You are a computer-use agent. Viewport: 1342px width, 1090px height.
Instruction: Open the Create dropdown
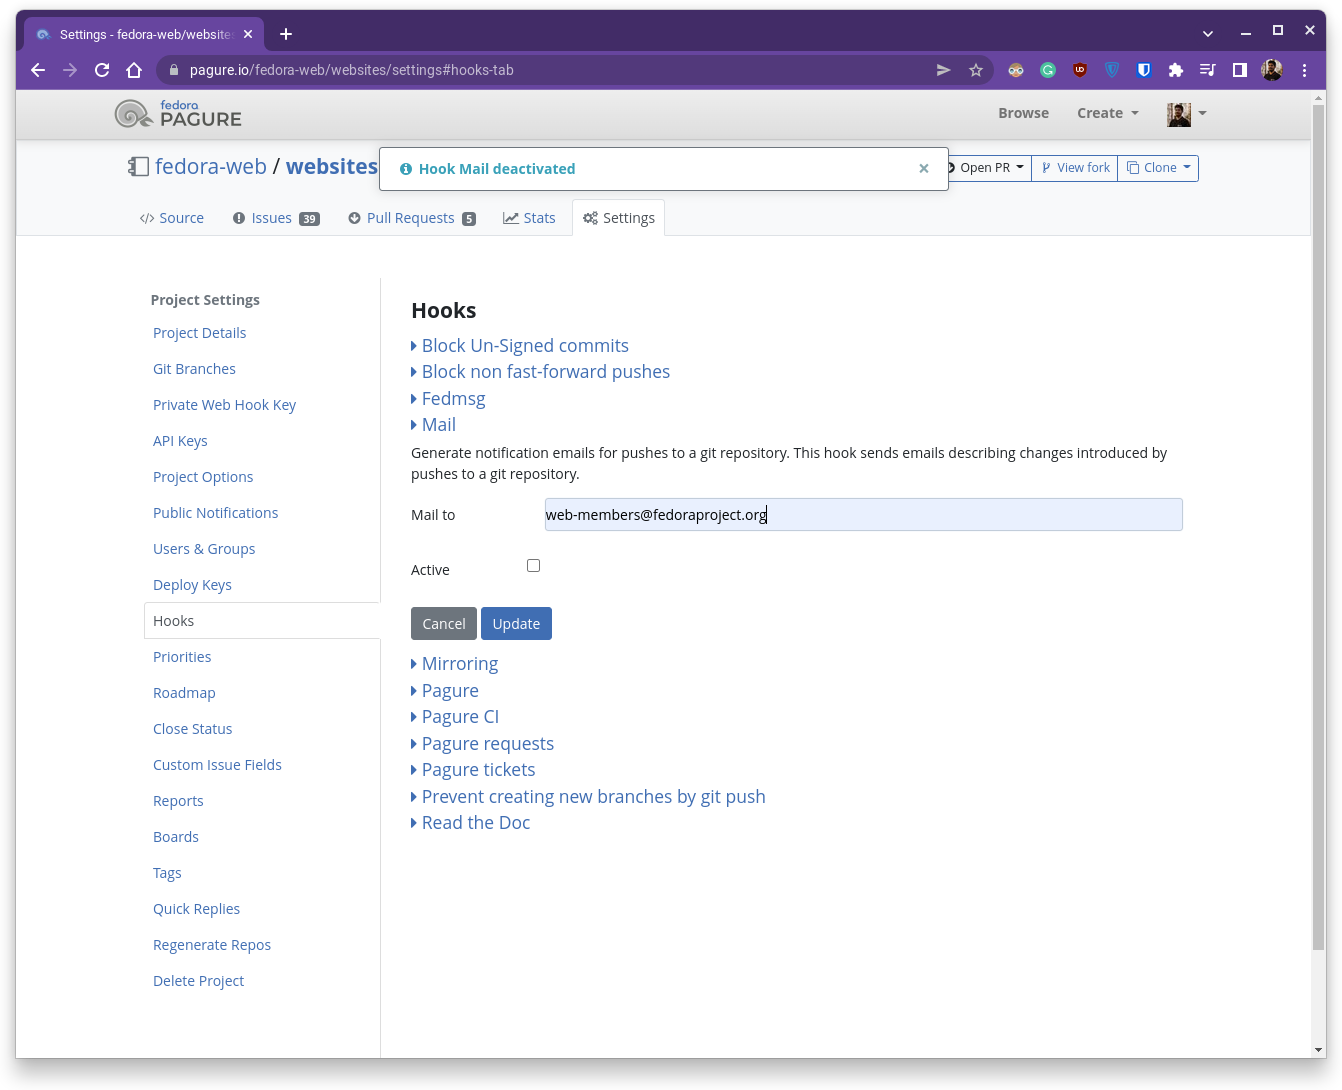pos(1108,113)
